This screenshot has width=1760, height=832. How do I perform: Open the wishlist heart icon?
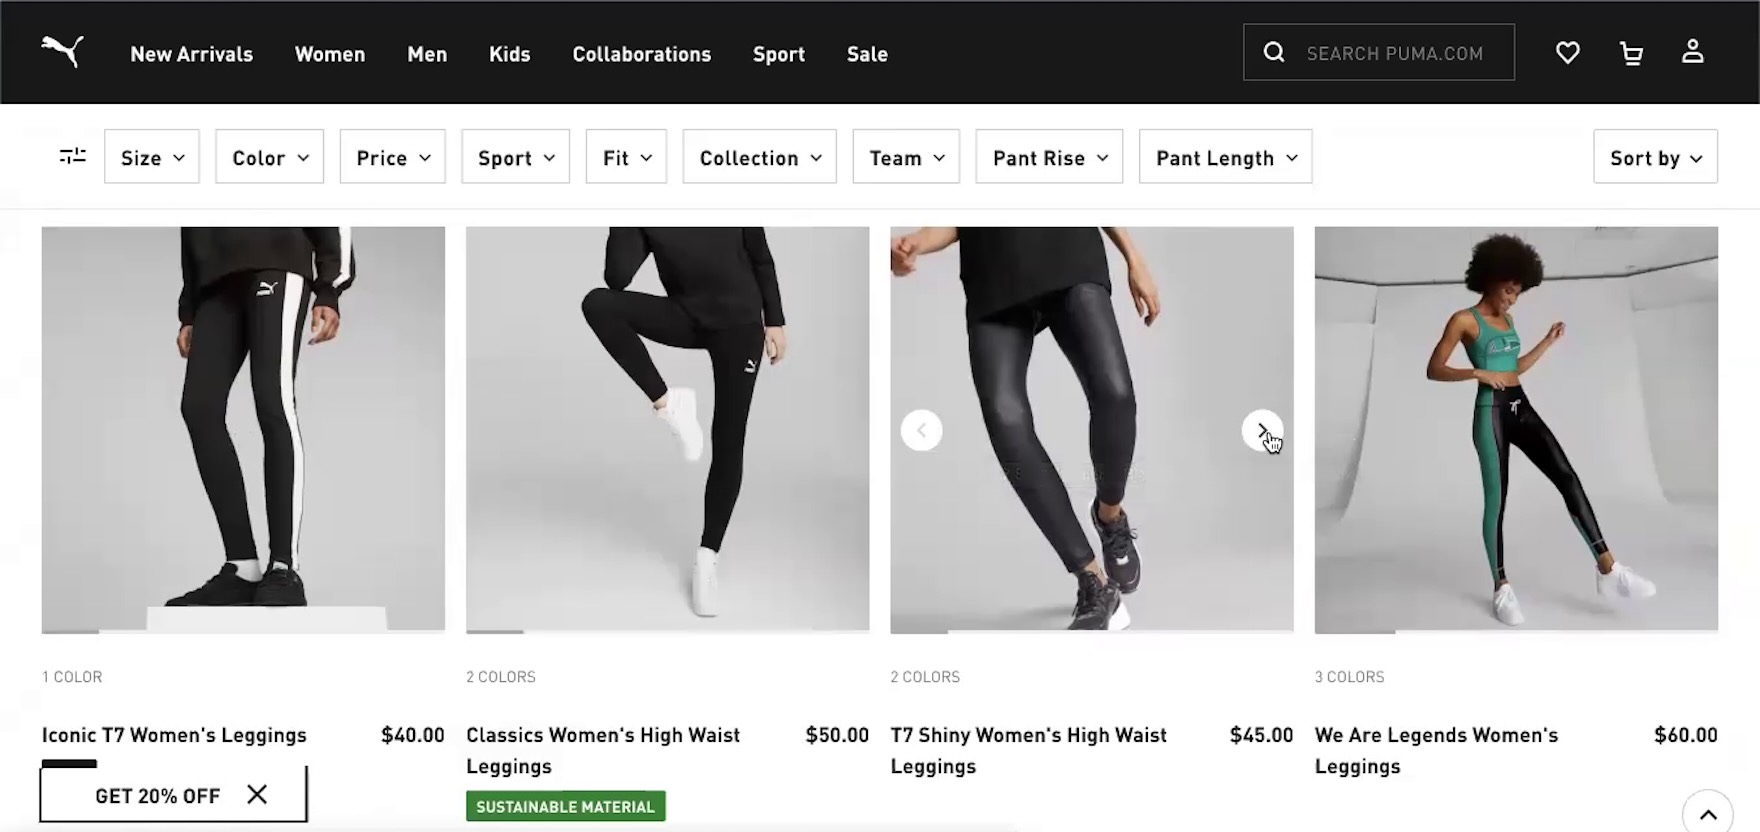pyautogui.click(x=1567, y=52)
